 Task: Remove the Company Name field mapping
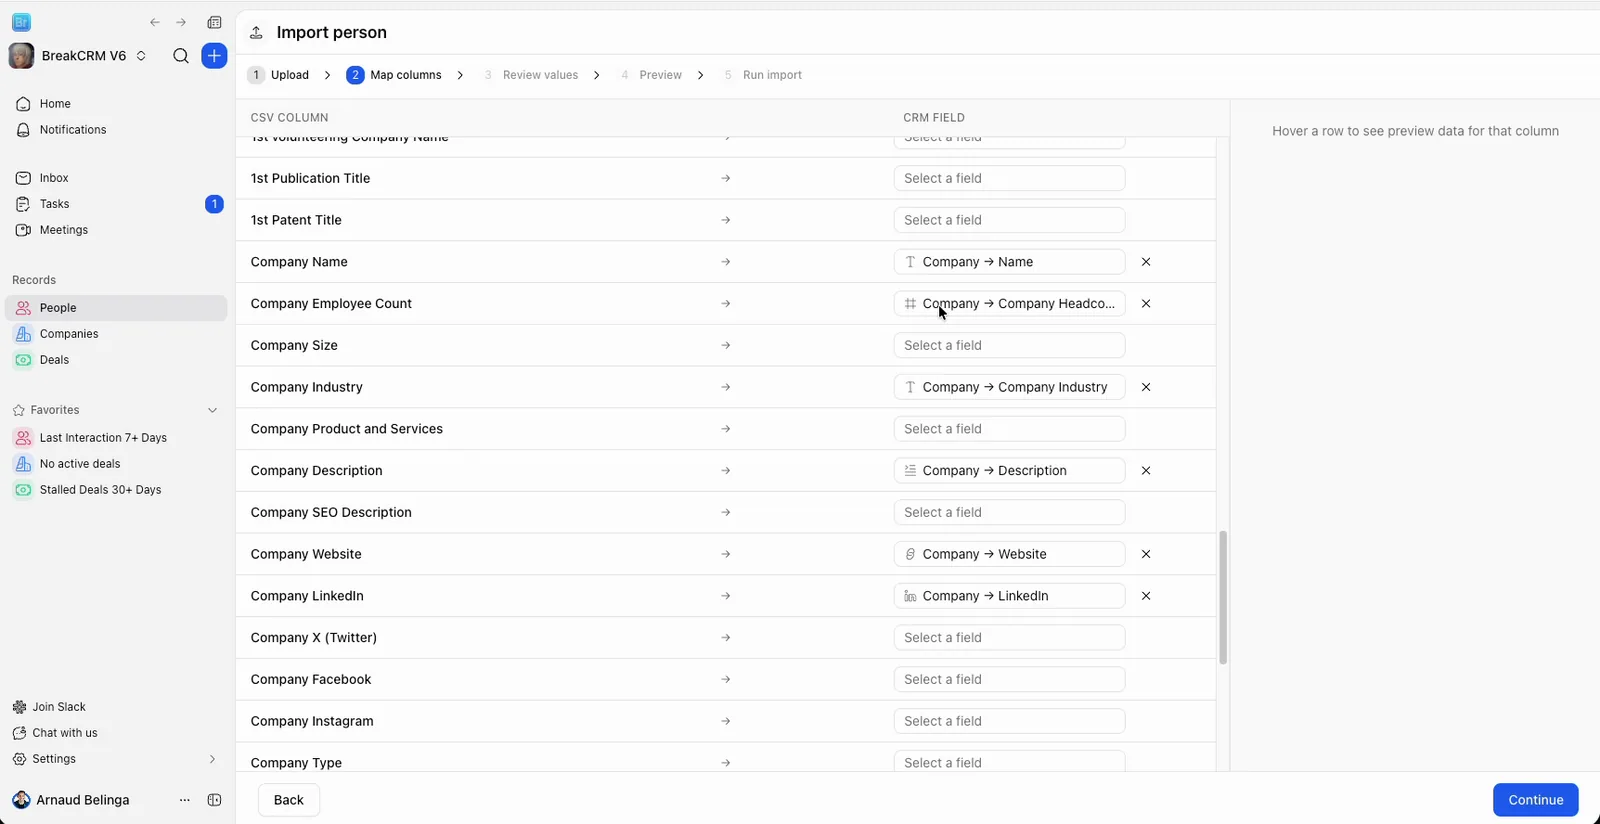point(1146,262)
